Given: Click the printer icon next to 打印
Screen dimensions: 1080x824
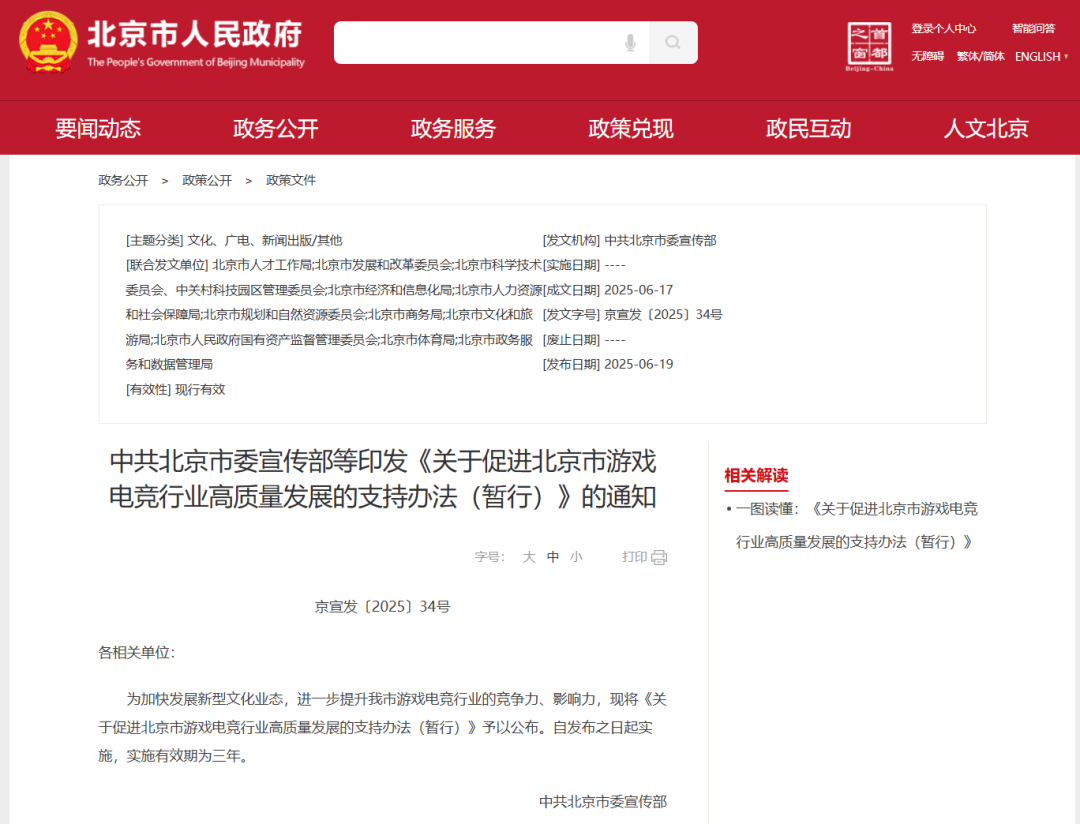Looking at the screenshot, I should (659, 557).
